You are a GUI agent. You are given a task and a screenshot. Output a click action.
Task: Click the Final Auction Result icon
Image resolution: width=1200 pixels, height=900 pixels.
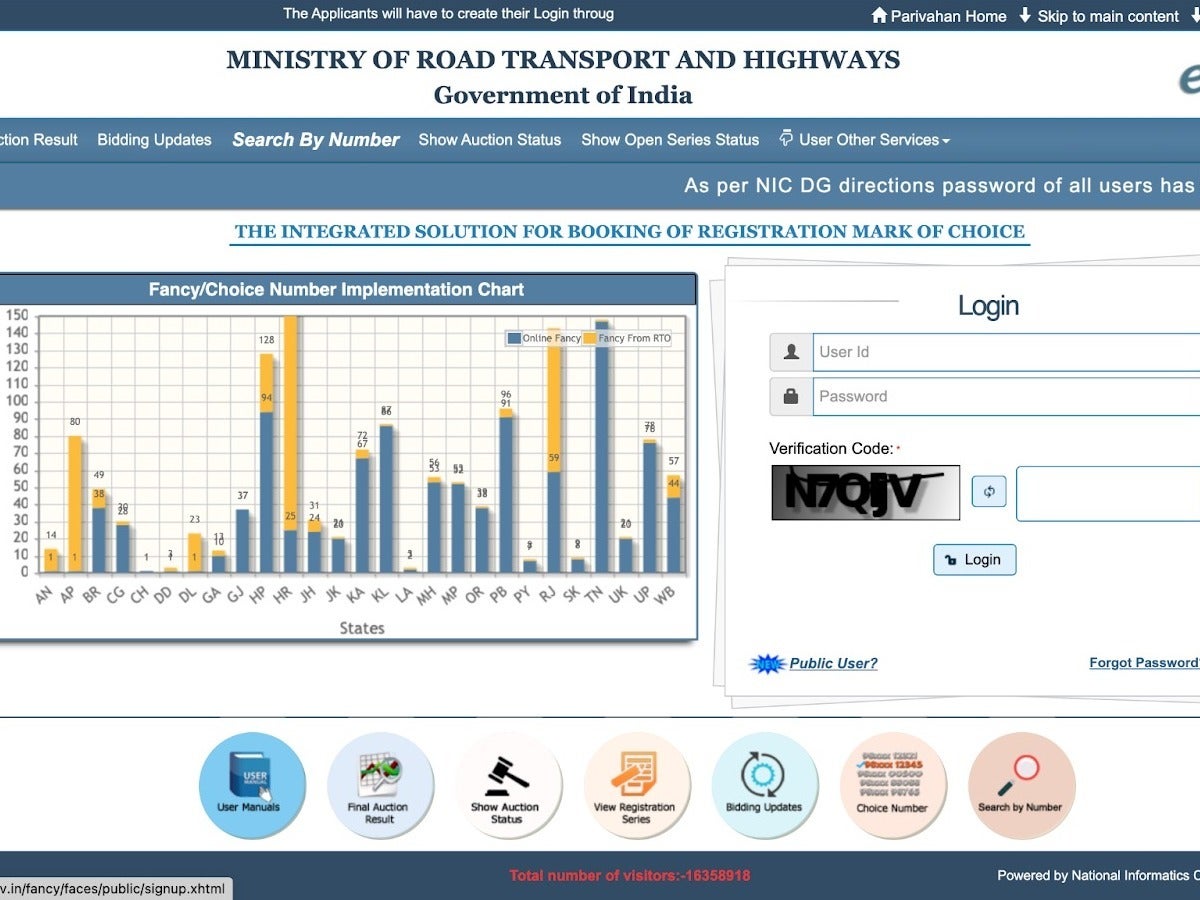click(x=379, y=785)
